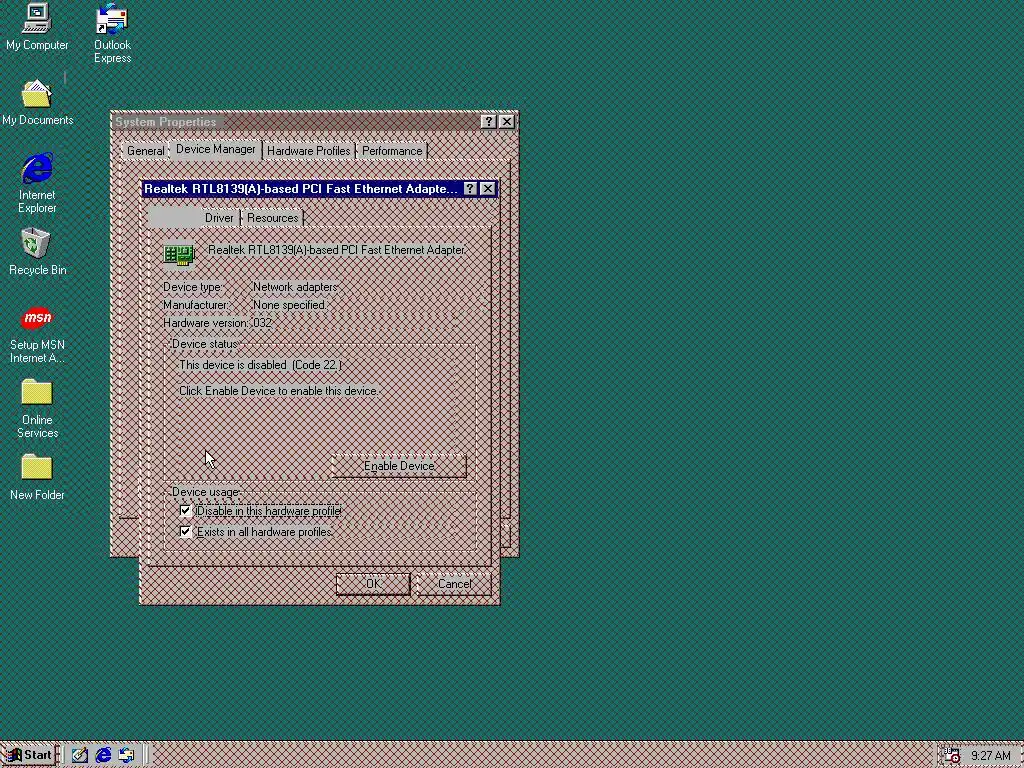This screenshot has height=768, width=1024.
Task: Open the Start menu
Action: (29, 755)
